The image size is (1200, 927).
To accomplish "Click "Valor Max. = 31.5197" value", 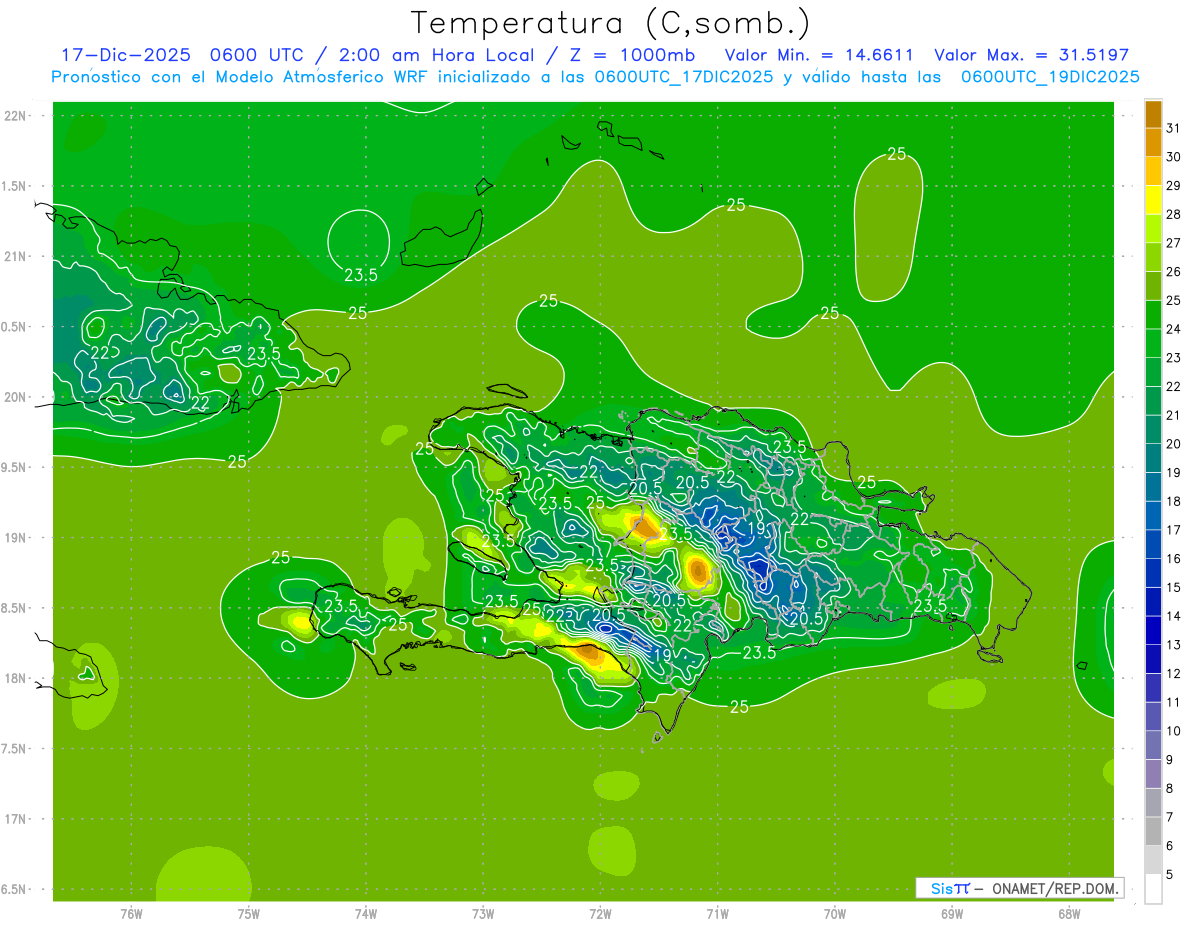I will 1030,54.
